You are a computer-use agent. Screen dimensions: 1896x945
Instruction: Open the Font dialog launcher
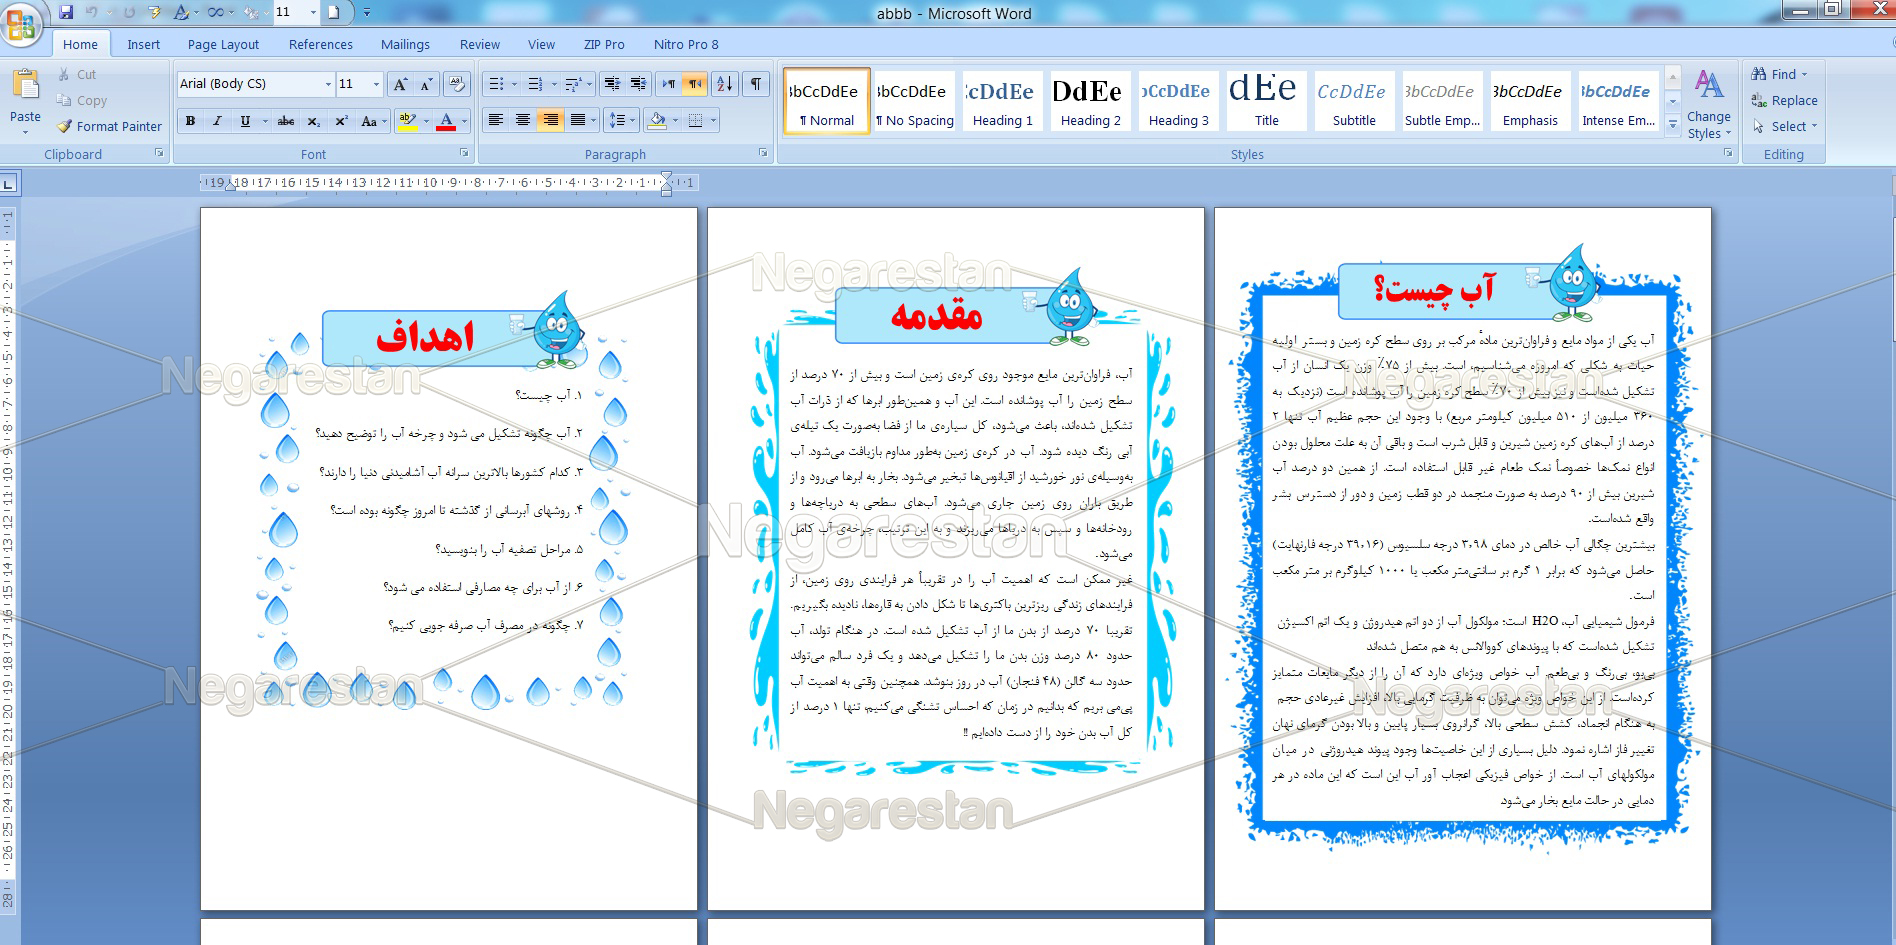(464, 153)
